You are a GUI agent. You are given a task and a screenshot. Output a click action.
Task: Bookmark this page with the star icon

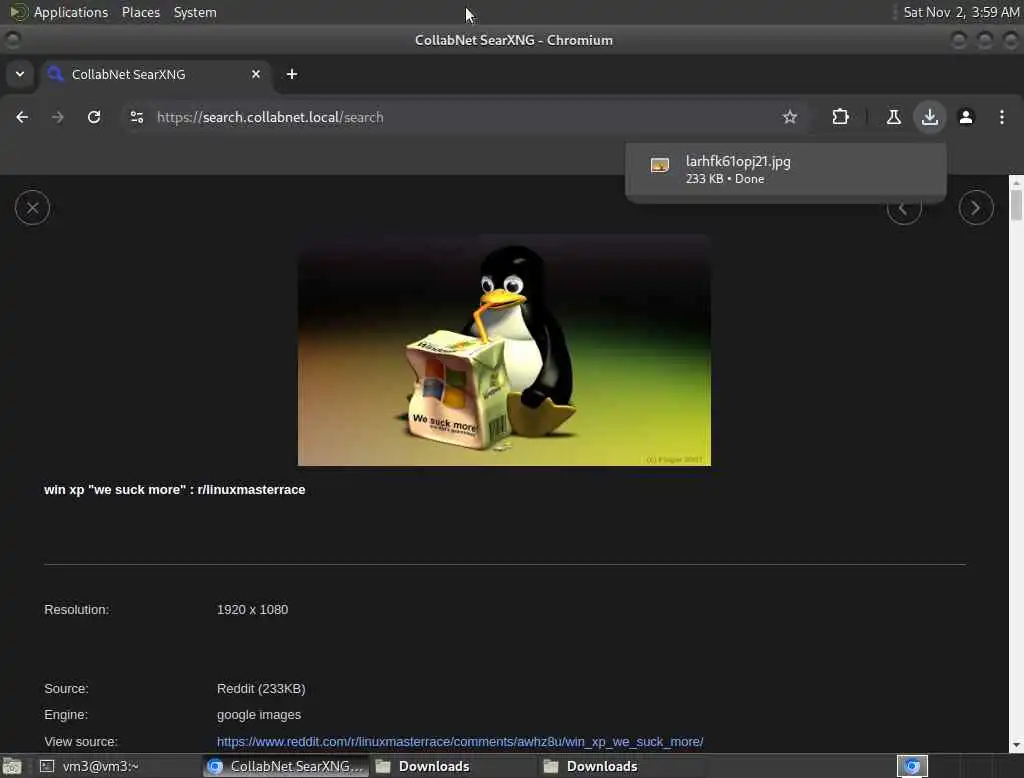coord(790,117)
